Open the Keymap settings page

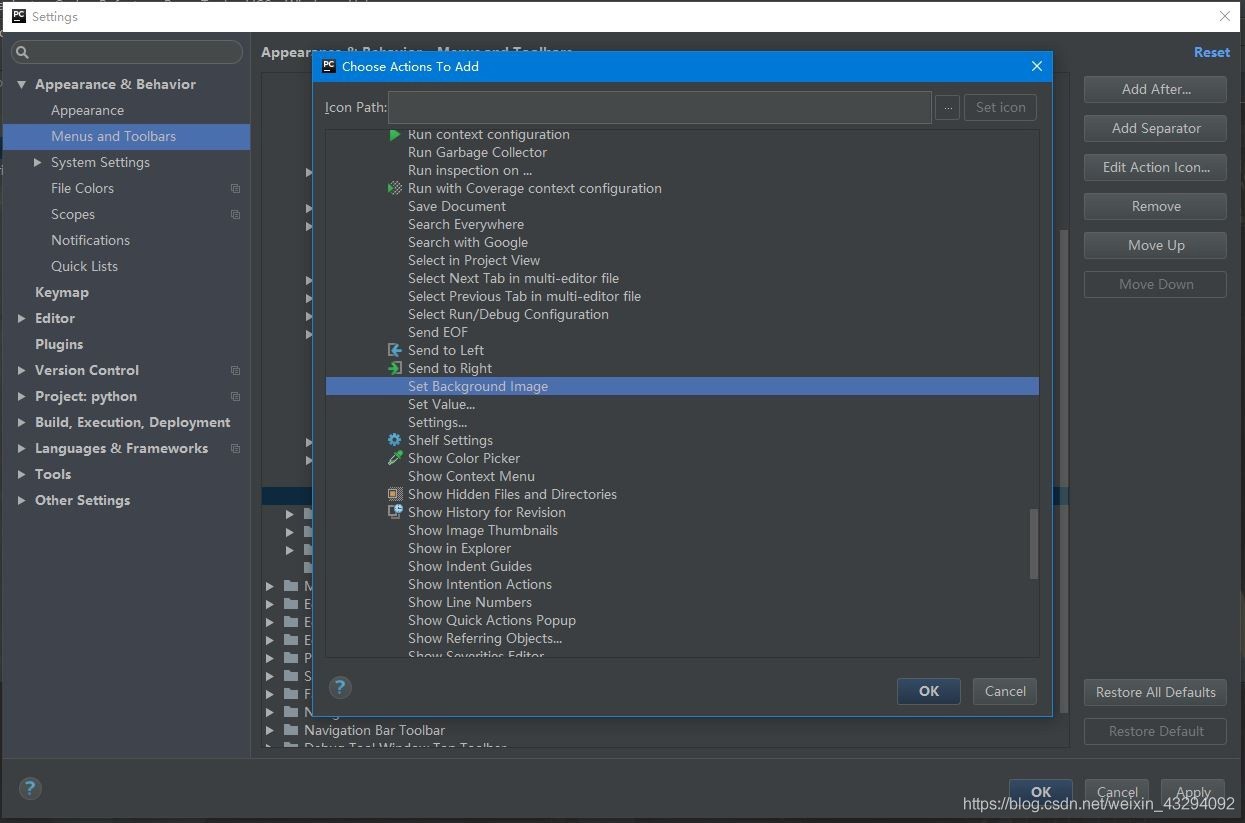point(61,292)
